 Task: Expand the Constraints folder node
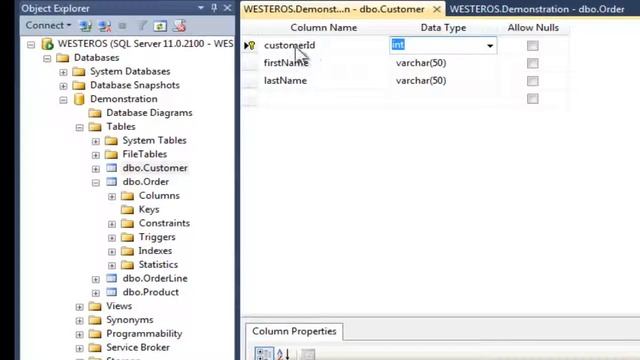[x=111, y=224]
